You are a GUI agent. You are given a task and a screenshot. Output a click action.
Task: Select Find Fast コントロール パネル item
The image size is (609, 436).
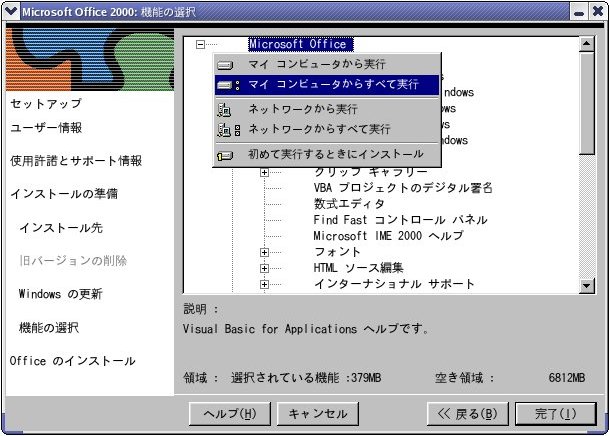point(400,220)
